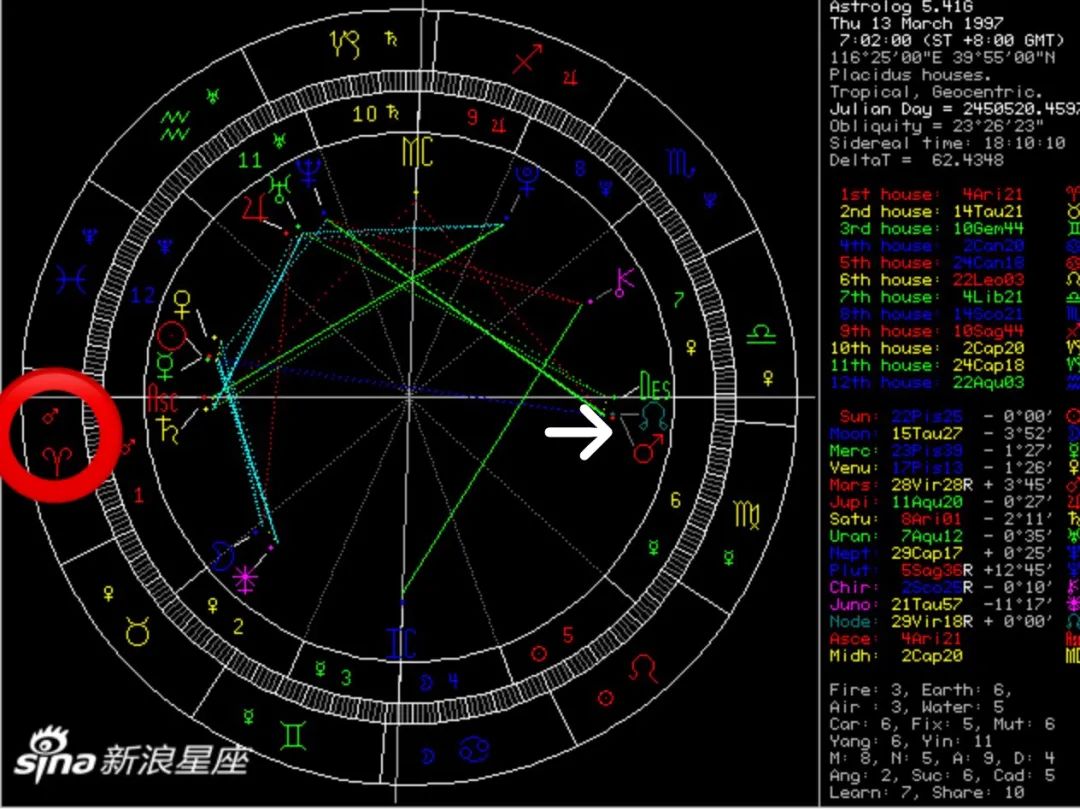Click the 'Node: 29Vir18R' row

tap(942, 621)
